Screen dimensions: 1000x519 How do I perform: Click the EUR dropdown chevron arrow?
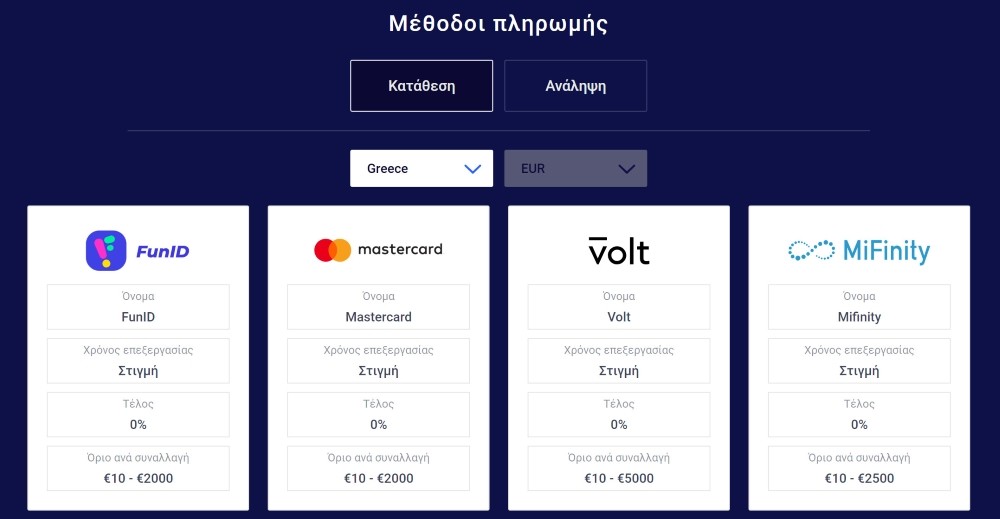click(x=627, y=169)
